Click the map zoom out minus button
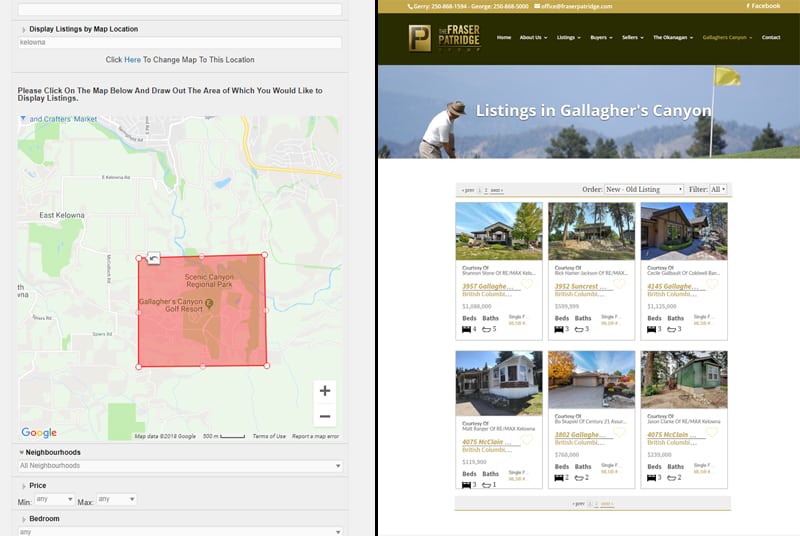 [324, 416]
